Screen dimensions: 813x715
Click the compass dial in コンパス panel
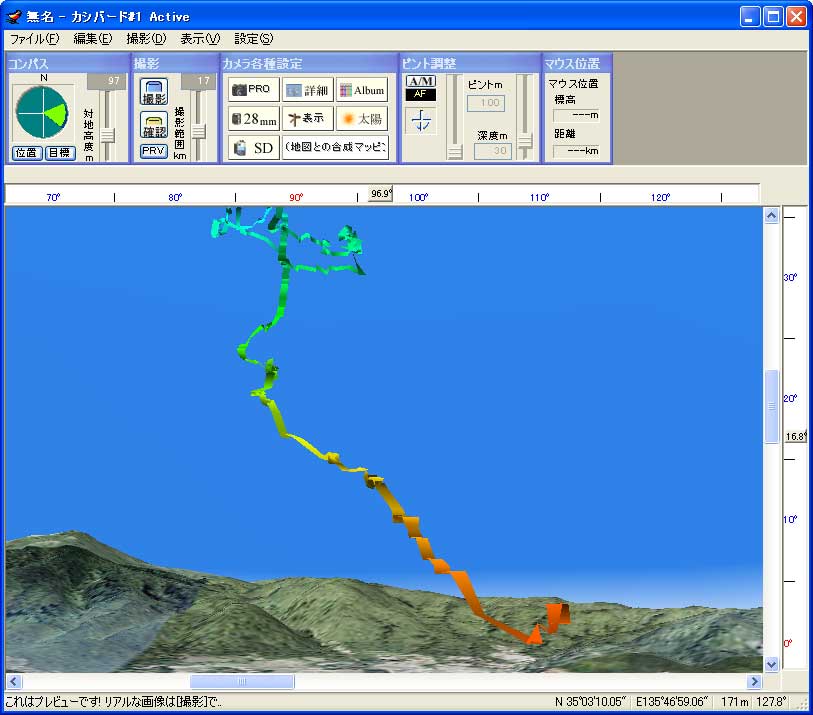click(41, 112)
